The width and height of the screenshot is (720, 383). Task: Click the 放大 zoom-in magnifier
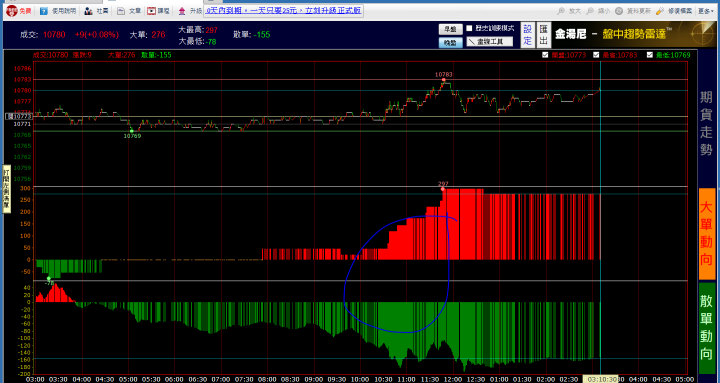(x=561, y=11)
